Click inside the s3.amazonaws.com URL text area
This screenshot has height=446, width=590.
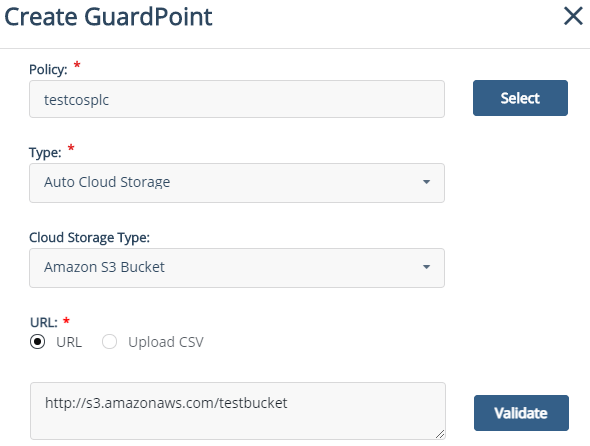tap(238, 411)
